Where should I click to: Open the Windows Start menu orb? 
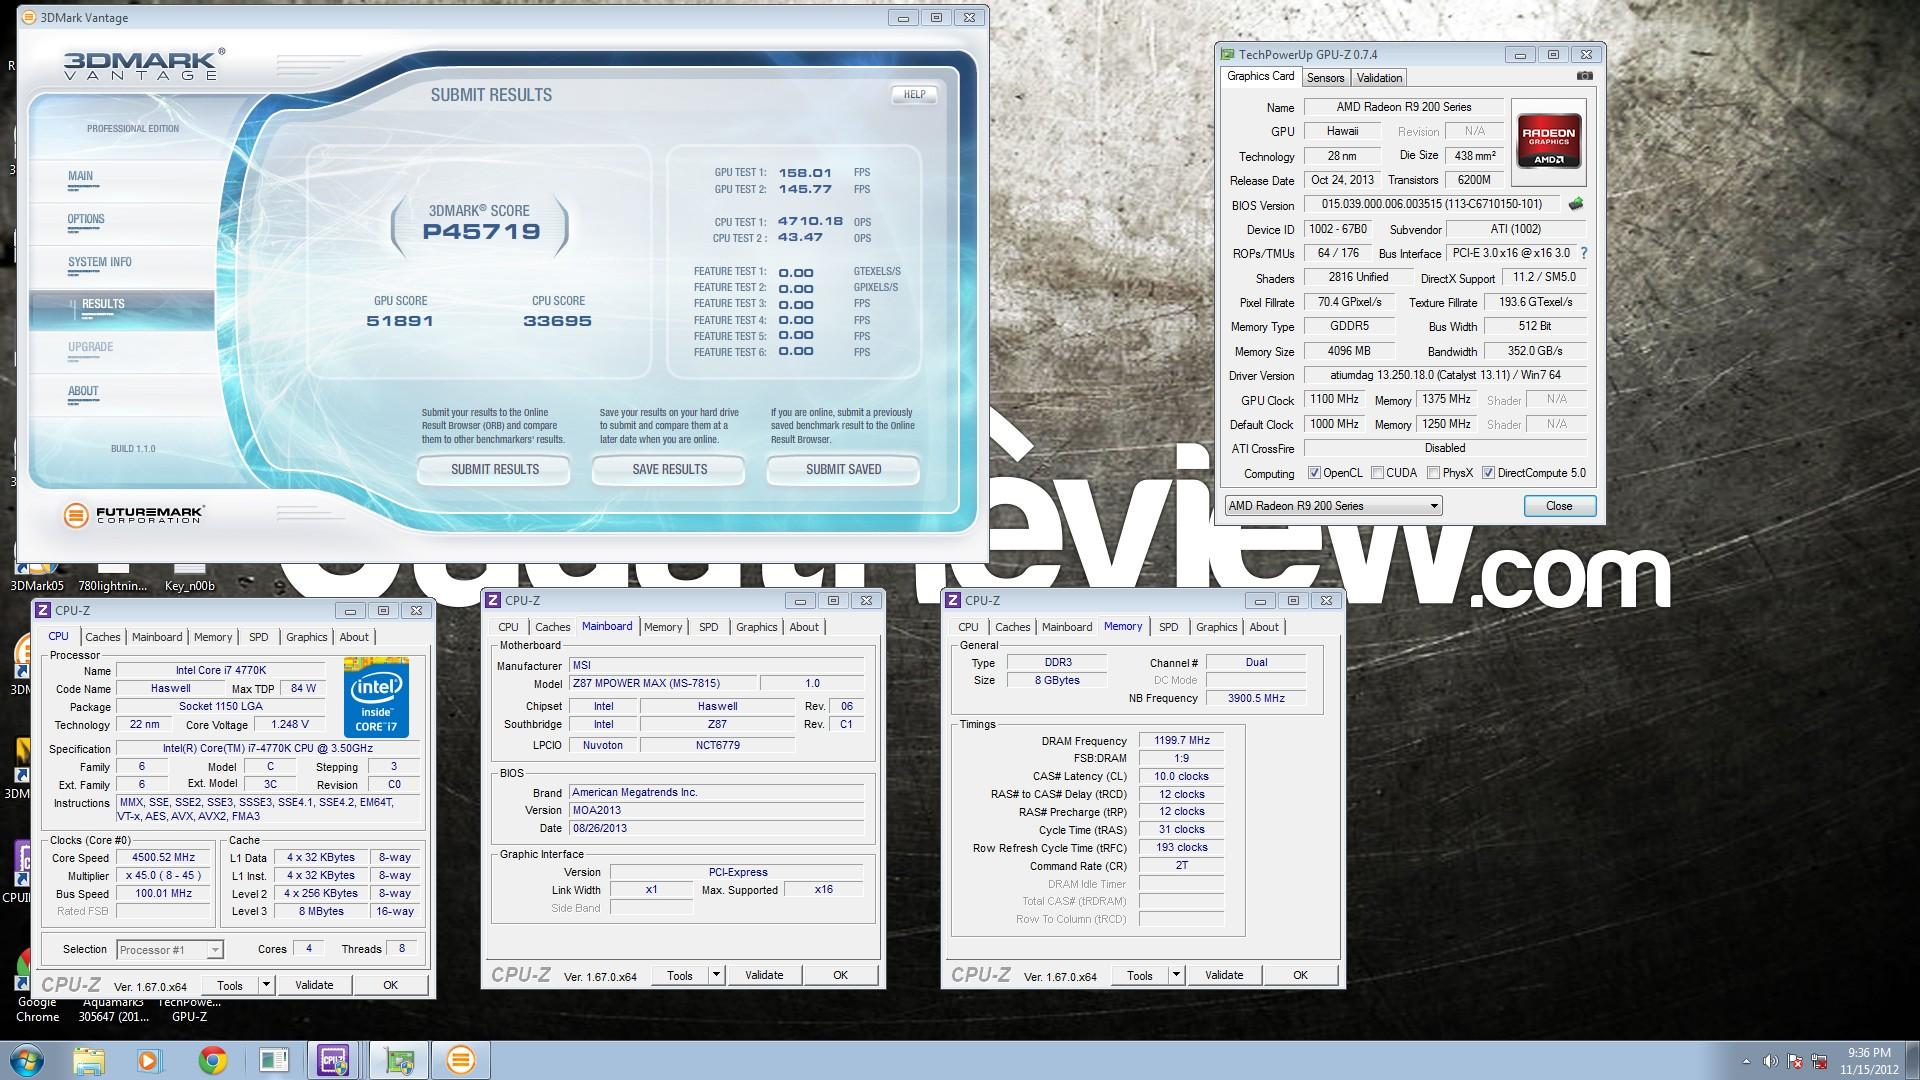point(26,1060)
